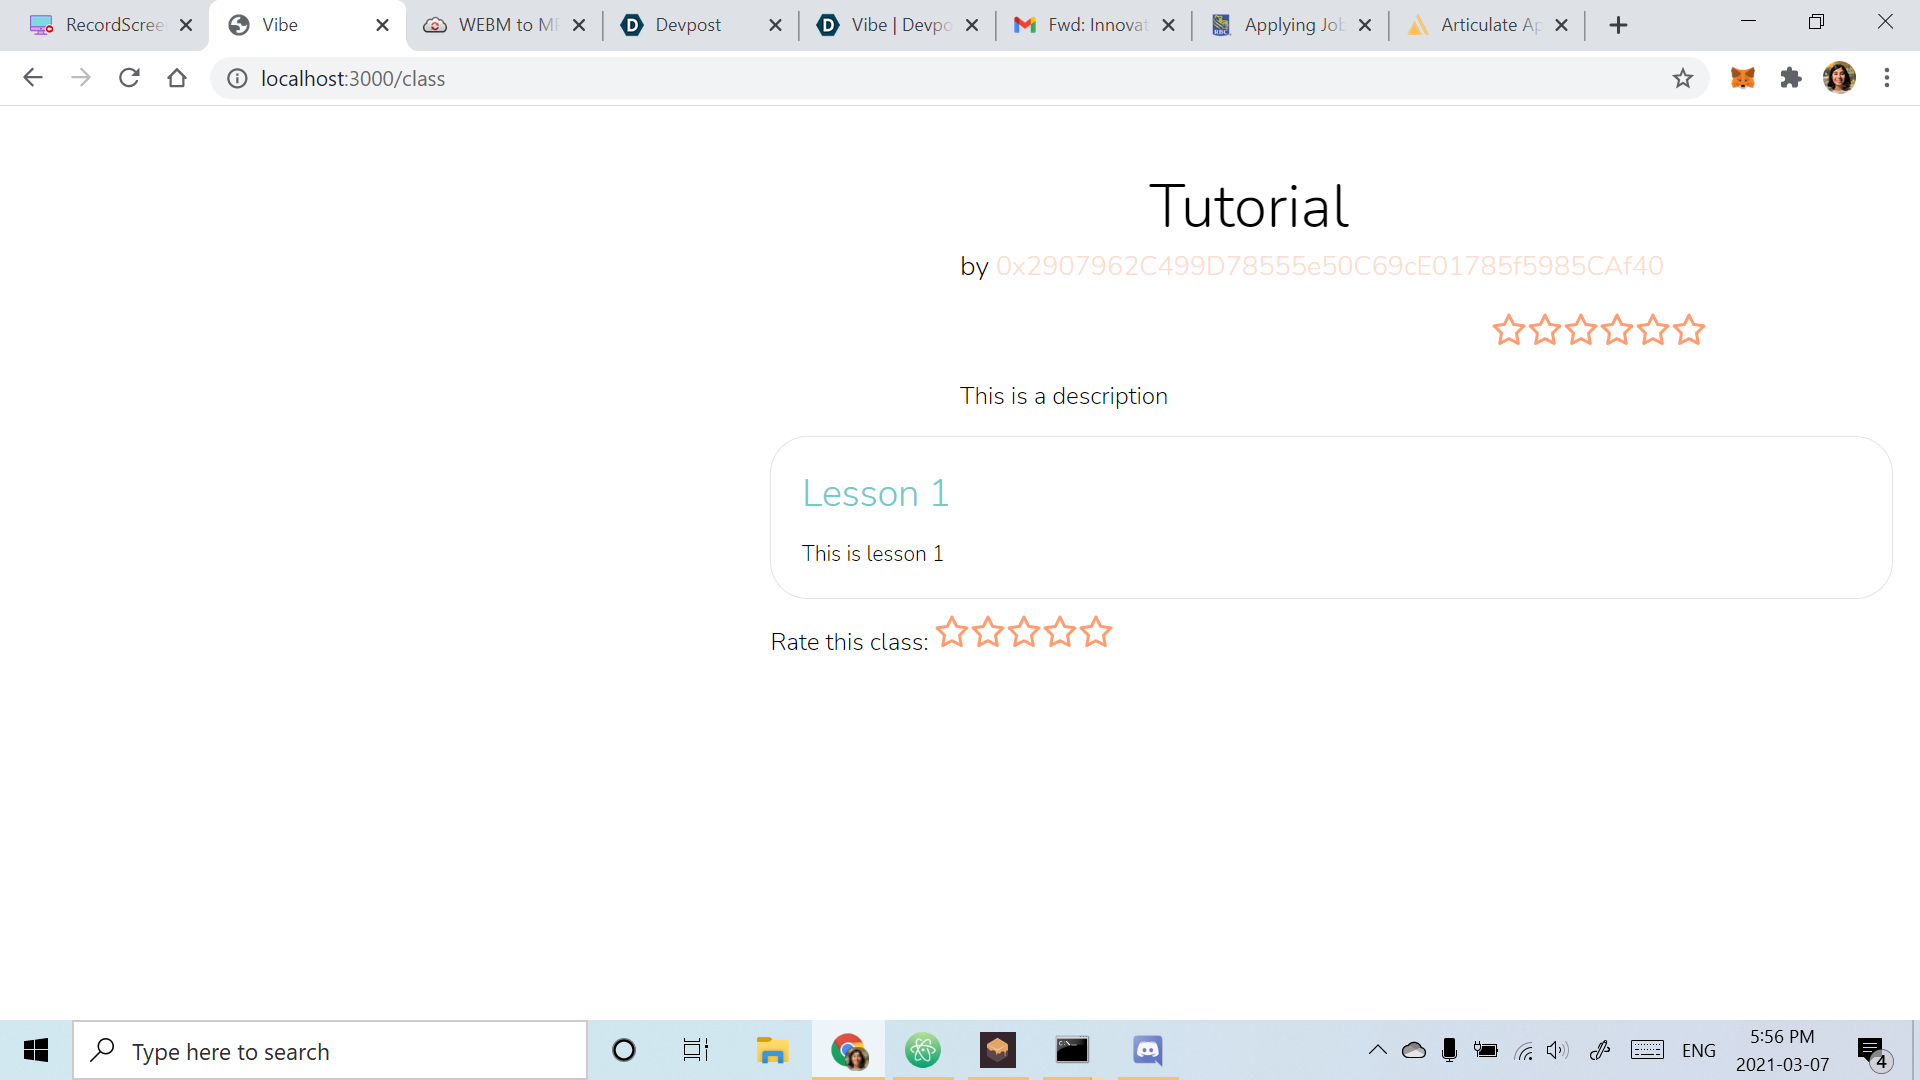
Task: Open the Chrome three-dot menu
Action: coord(1887,78)
